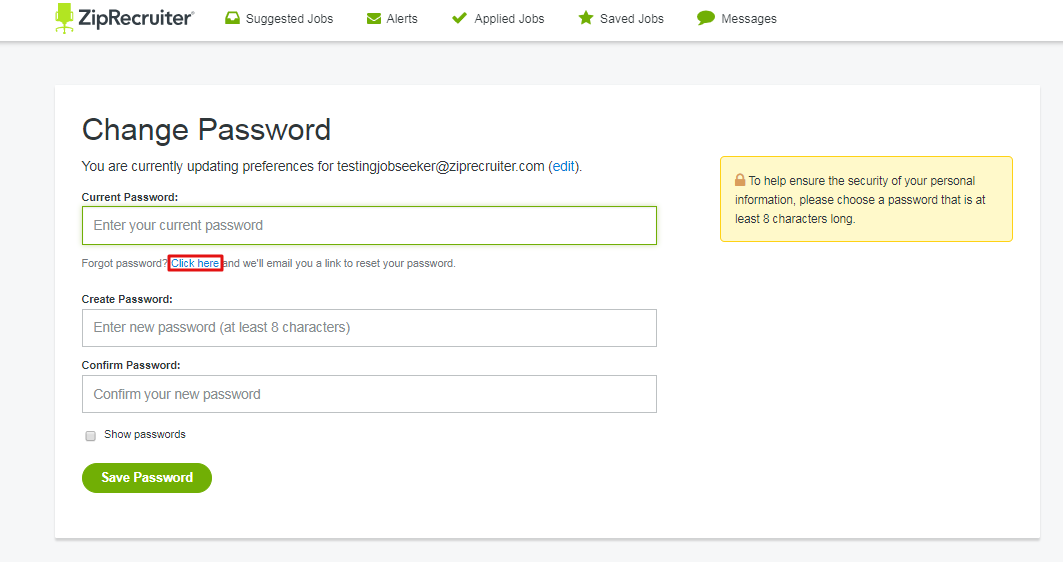The height and width of the screenshot is (562, 1063).
Task: Follow the 'Click here' reset password link
Action: (x=195, y=263)
